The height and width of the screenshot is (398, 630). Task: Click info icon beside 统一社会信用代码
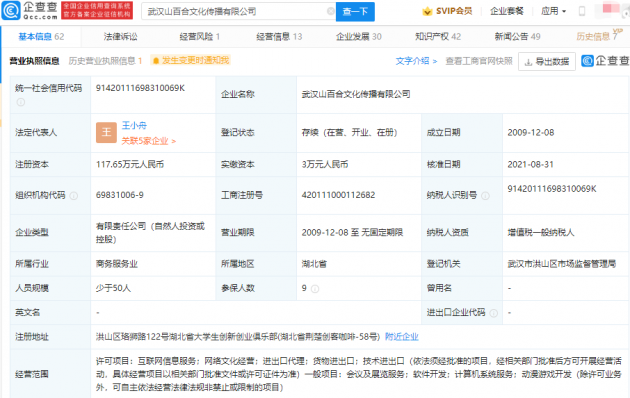point(20,102)
